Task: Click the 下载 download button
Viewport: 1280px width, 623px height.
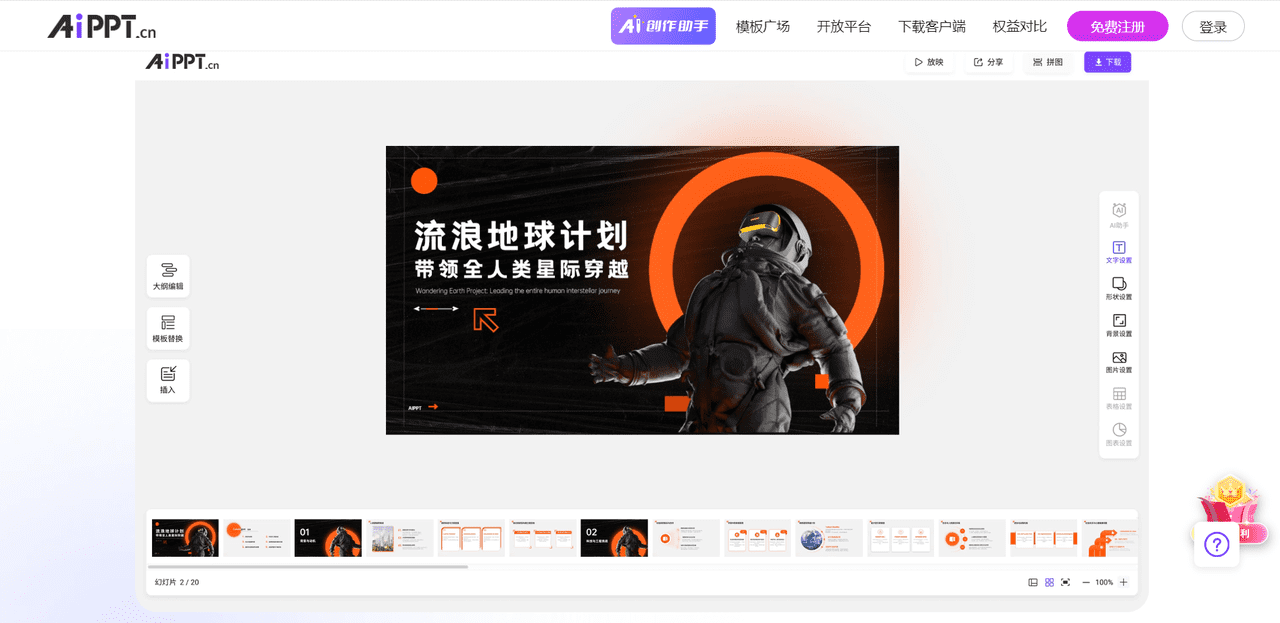Action: pyautogui.click(x=1107, y=61)
